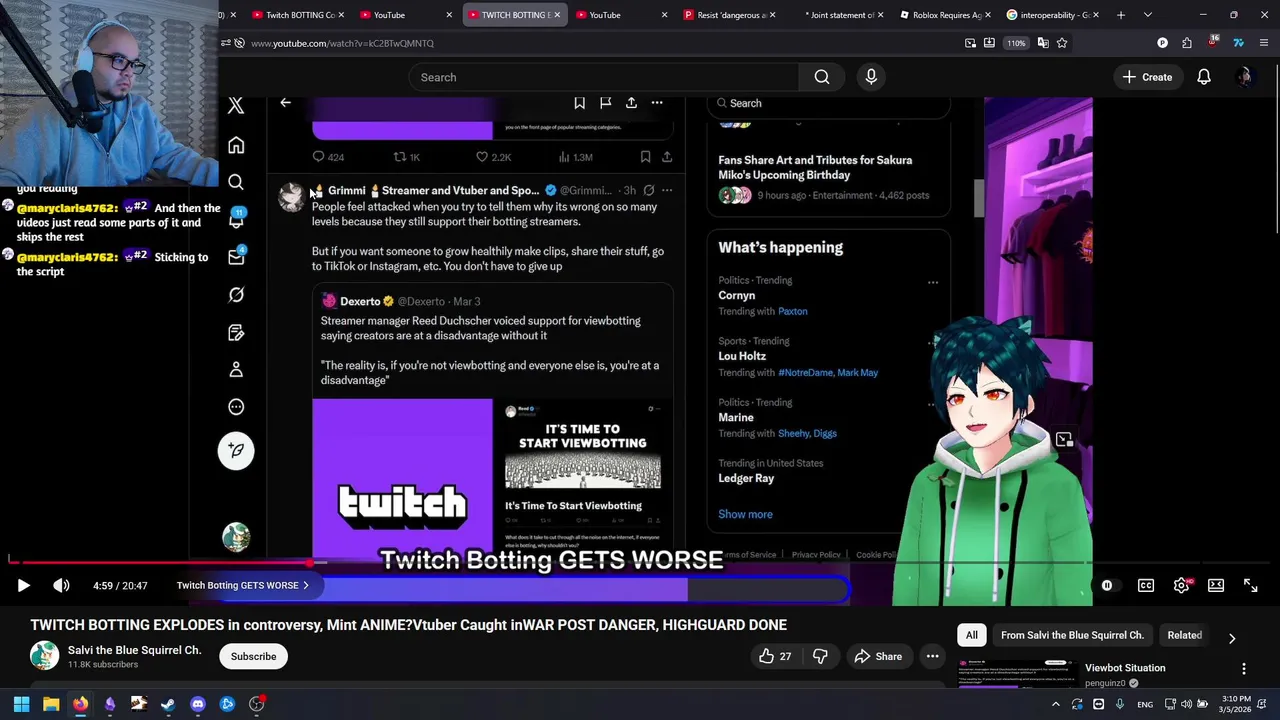Click the YouTube search magnifier button
Viewport: 1280px width, 720px height.
822,77
